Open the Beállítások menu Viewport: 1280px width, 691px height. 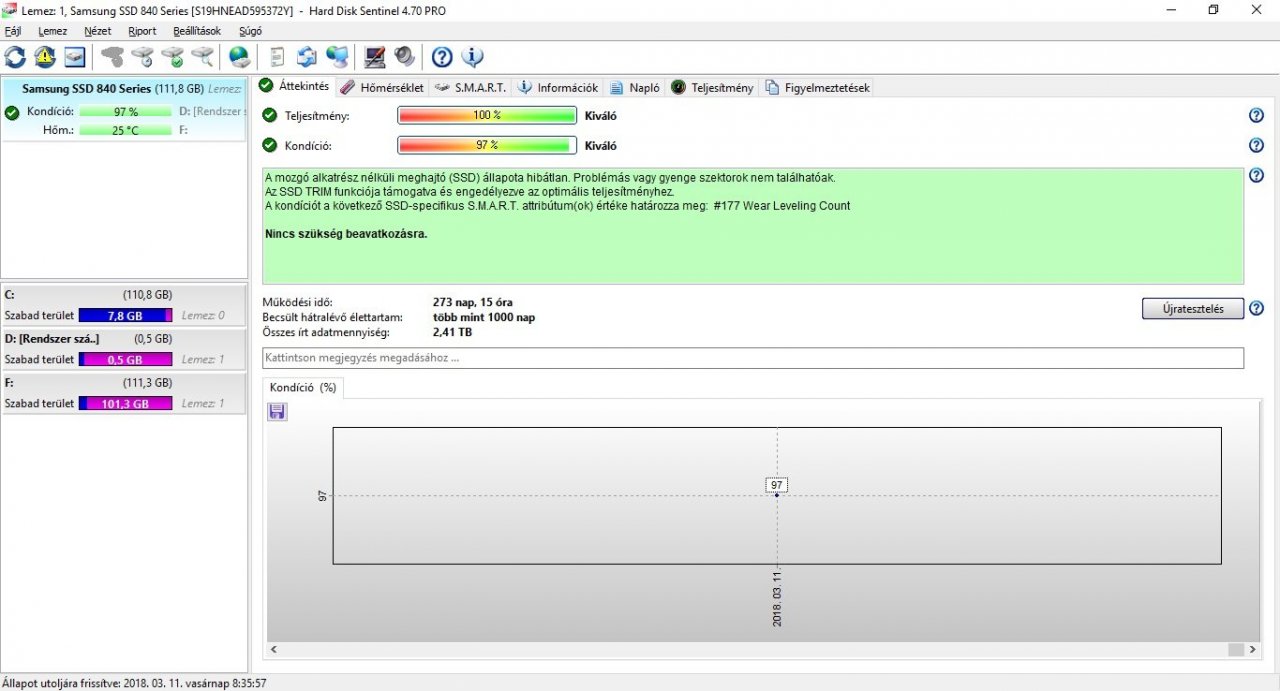click(x=197, y=31)
